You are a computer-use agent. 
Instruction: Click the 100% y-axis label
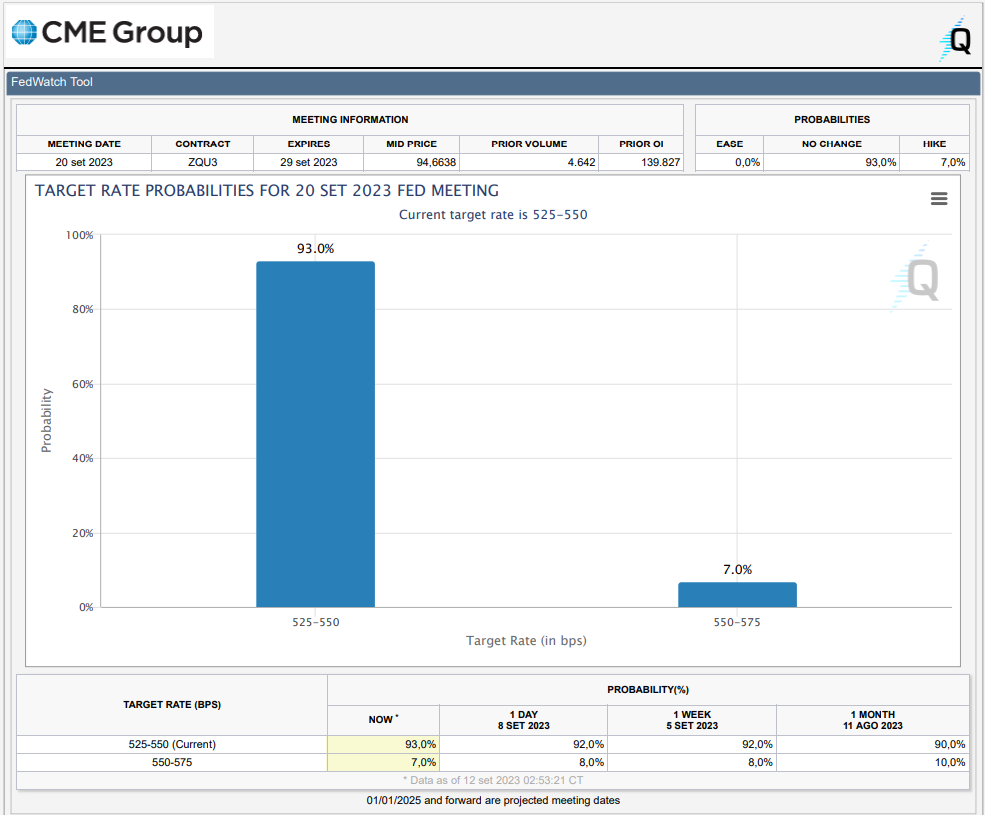coord(80,235)
